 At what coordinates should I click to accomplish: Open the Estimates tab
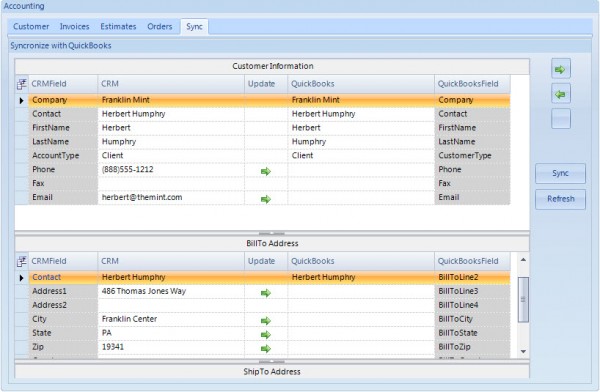pos(118,26)
